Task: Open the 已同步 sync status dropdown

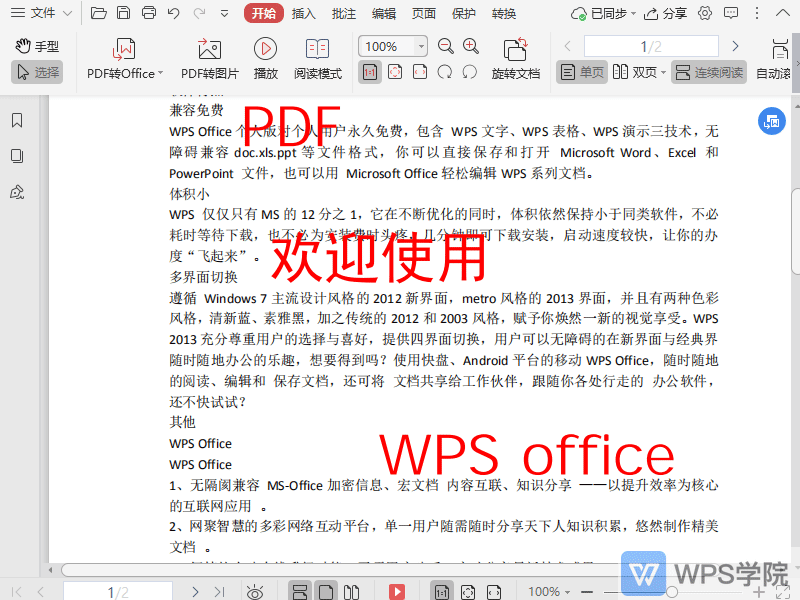Action: click(x=603, y=13)
